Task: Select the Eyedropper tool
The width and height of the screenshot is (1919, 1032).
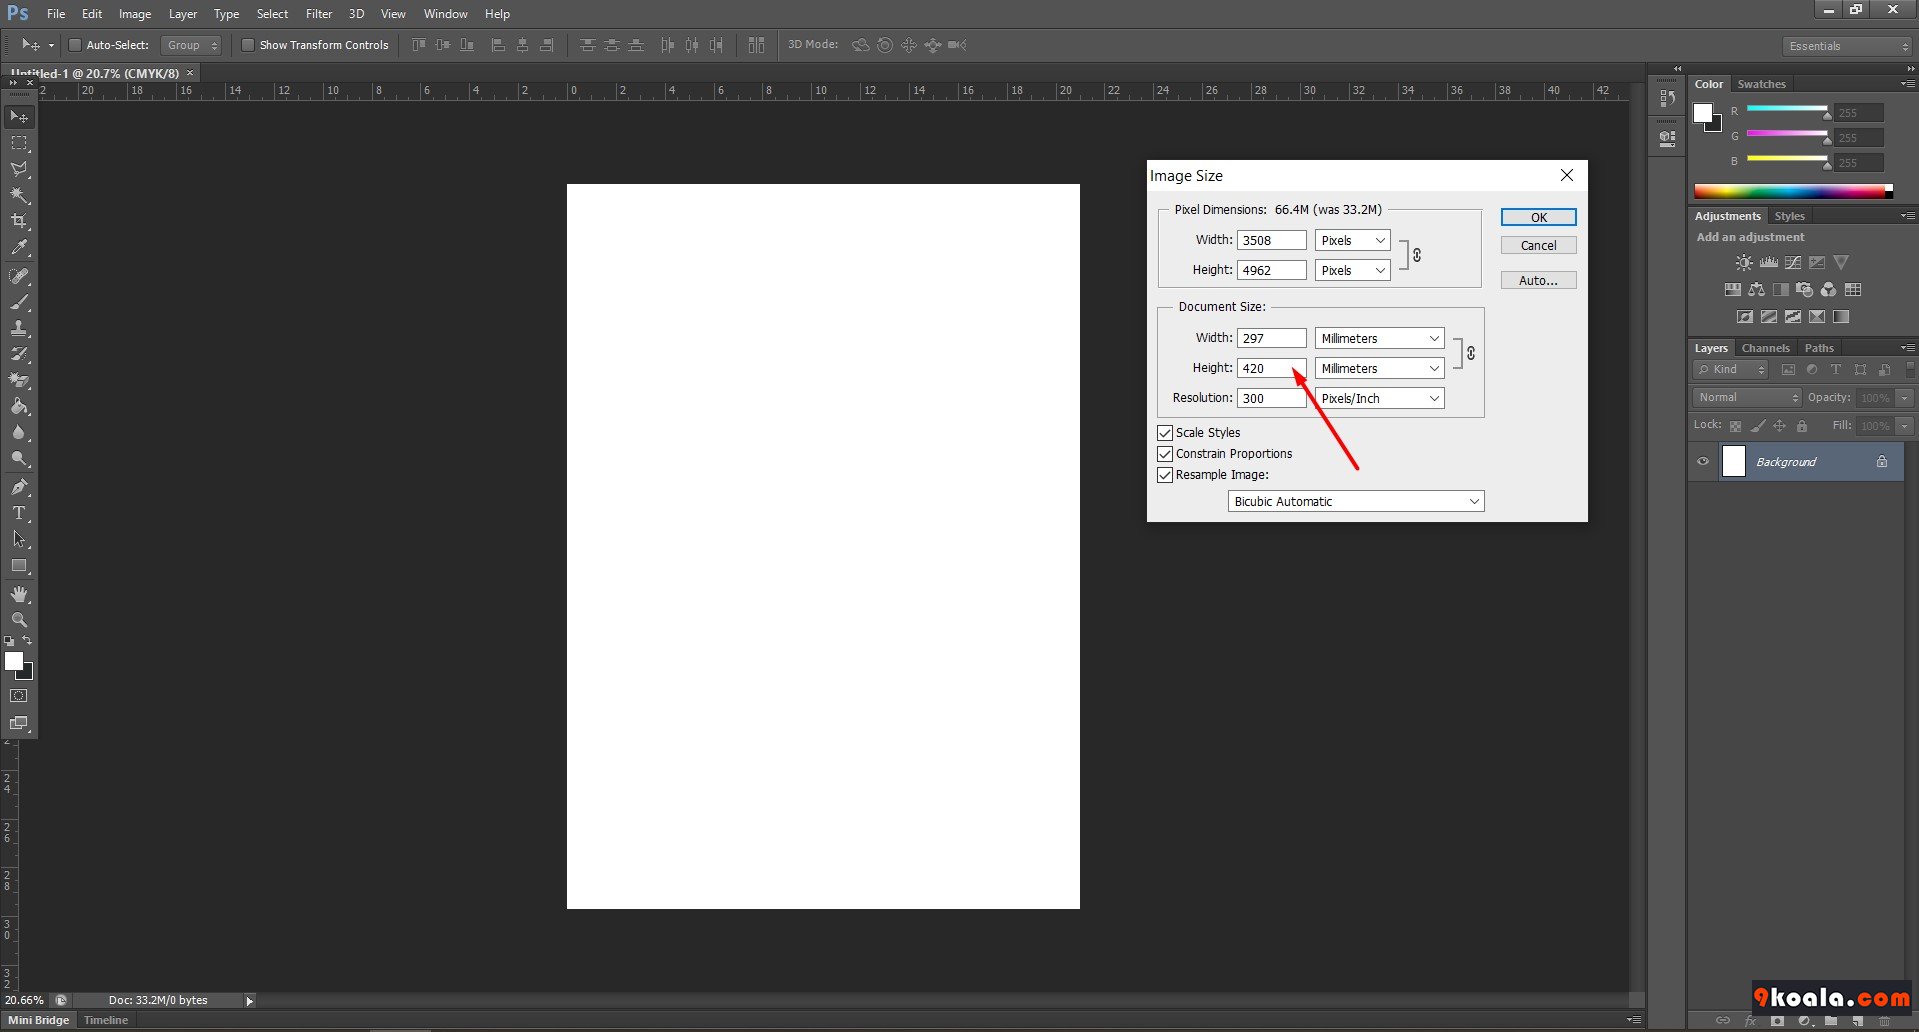Action: [19, 248]
